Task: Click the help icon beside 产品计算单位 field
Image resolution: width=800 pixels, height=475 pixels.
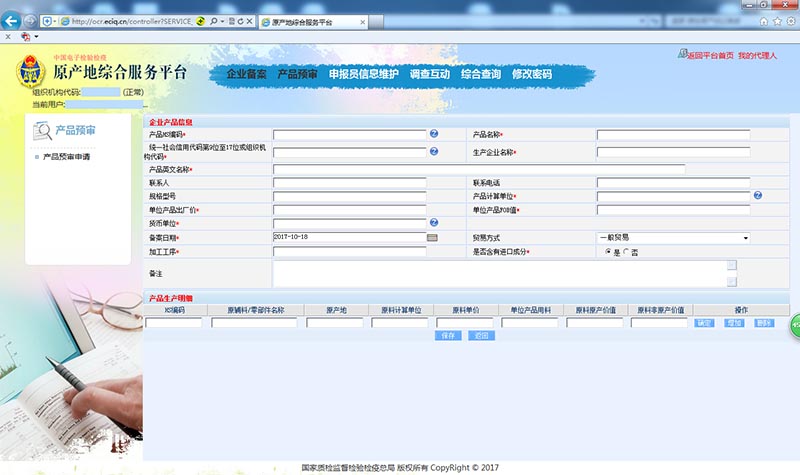Action: [758, 196]
